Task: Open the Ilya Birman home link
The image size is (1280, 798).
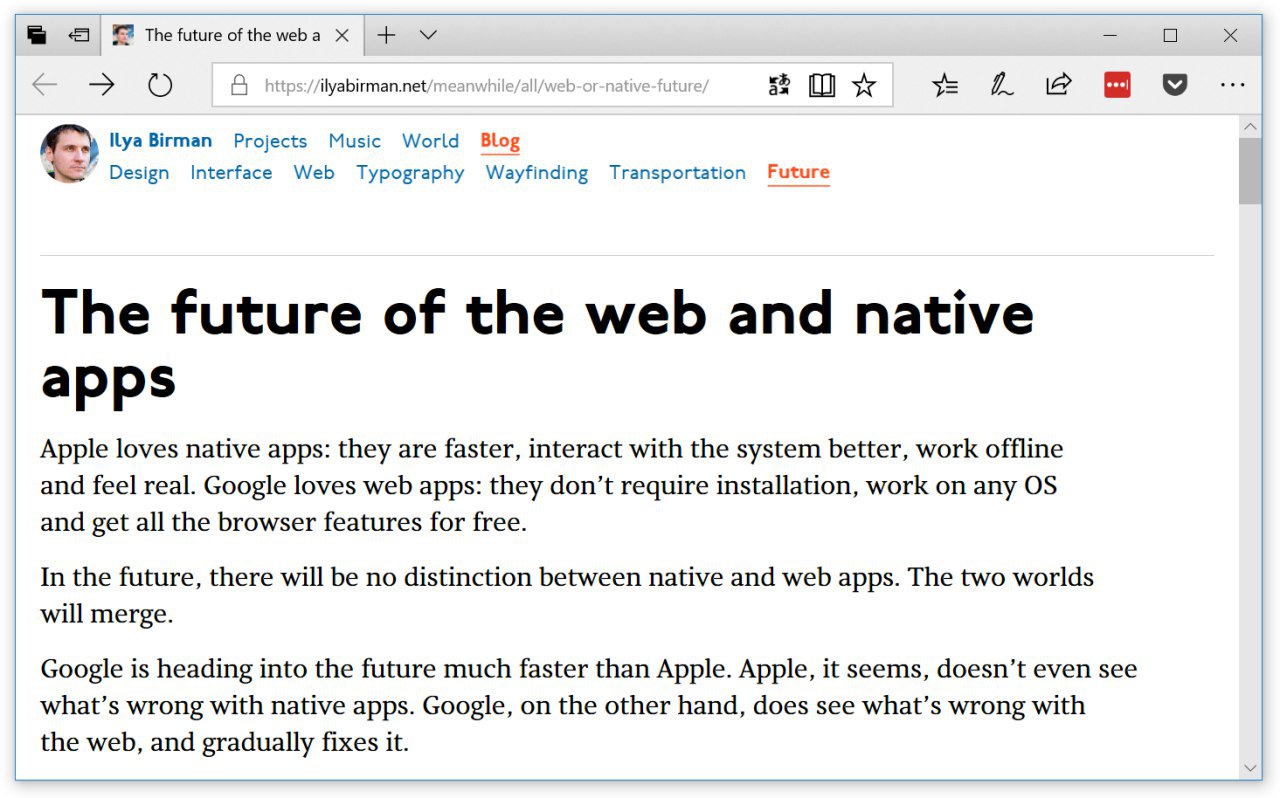Action: point(161,140)
